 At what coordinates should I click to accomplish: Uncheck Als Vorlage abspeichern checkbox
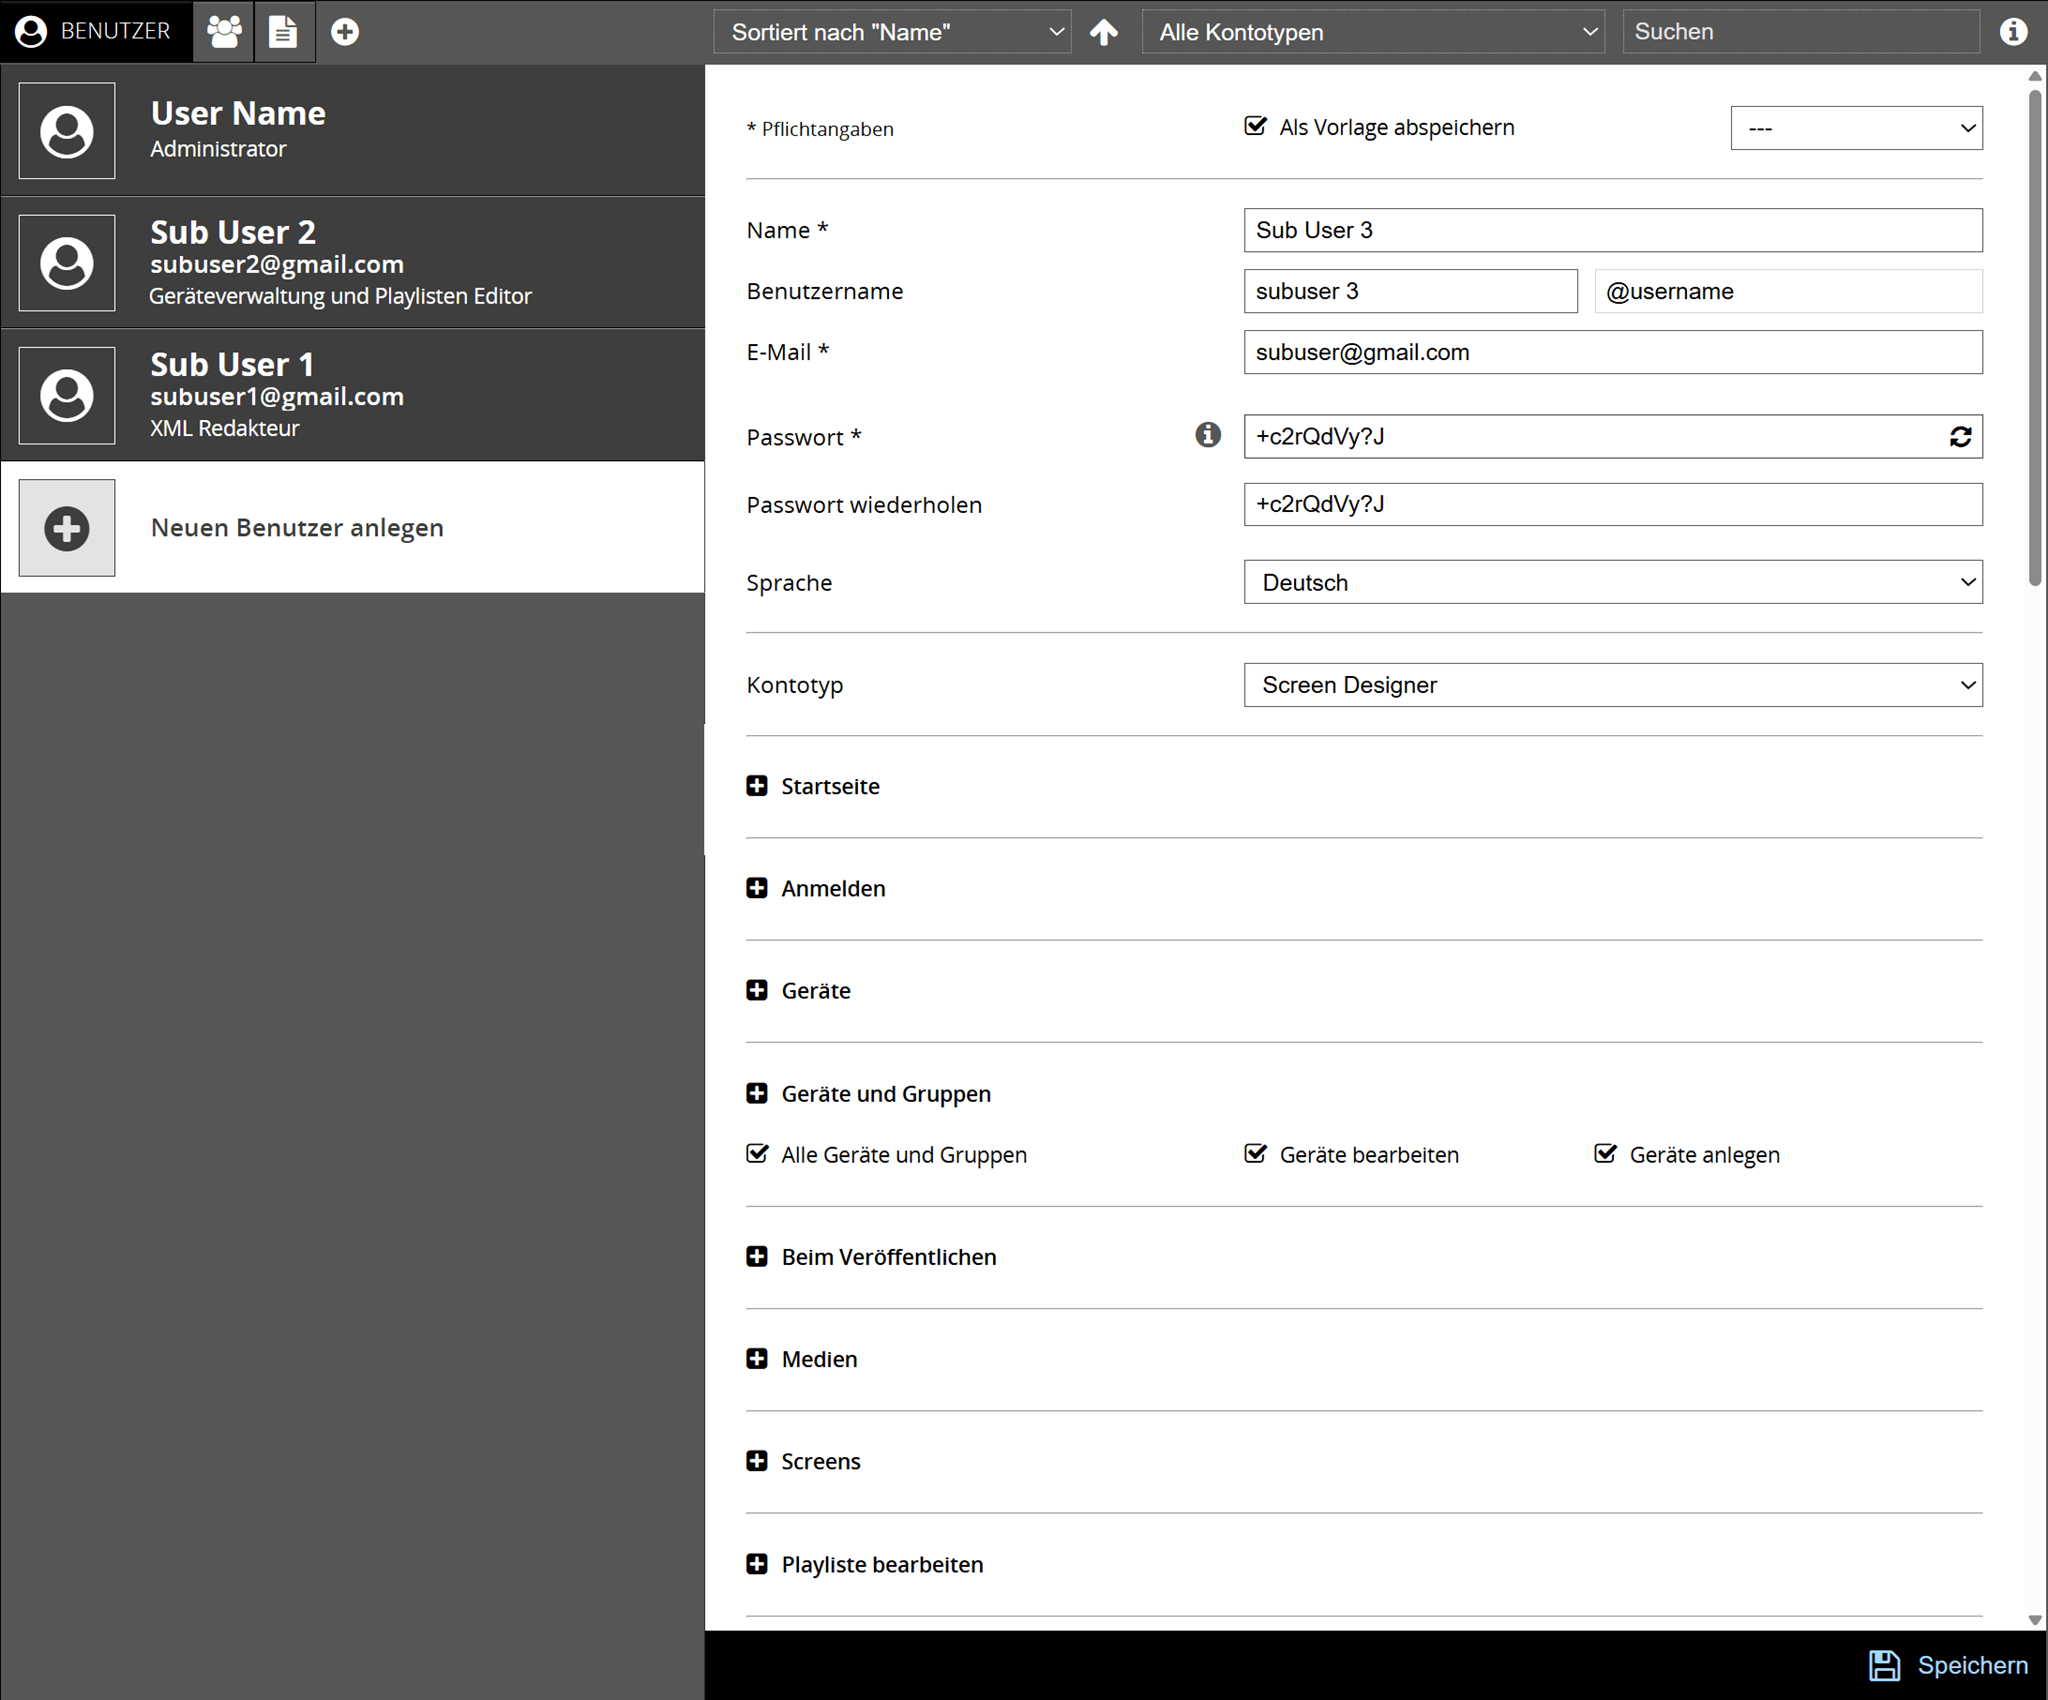(x=1255, y=126)
